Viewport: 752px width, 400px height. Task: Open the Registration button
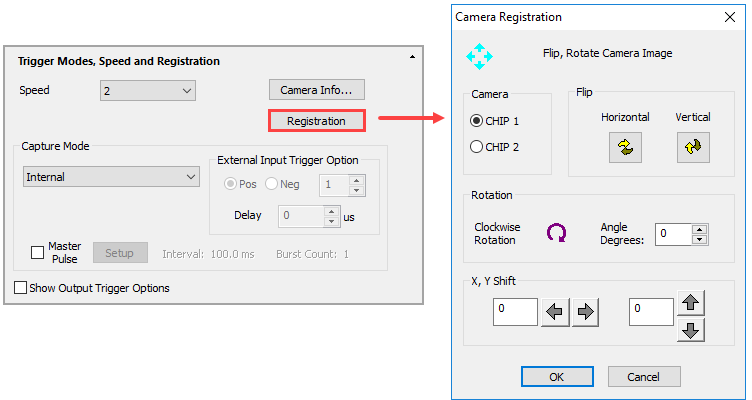(316, 121)
